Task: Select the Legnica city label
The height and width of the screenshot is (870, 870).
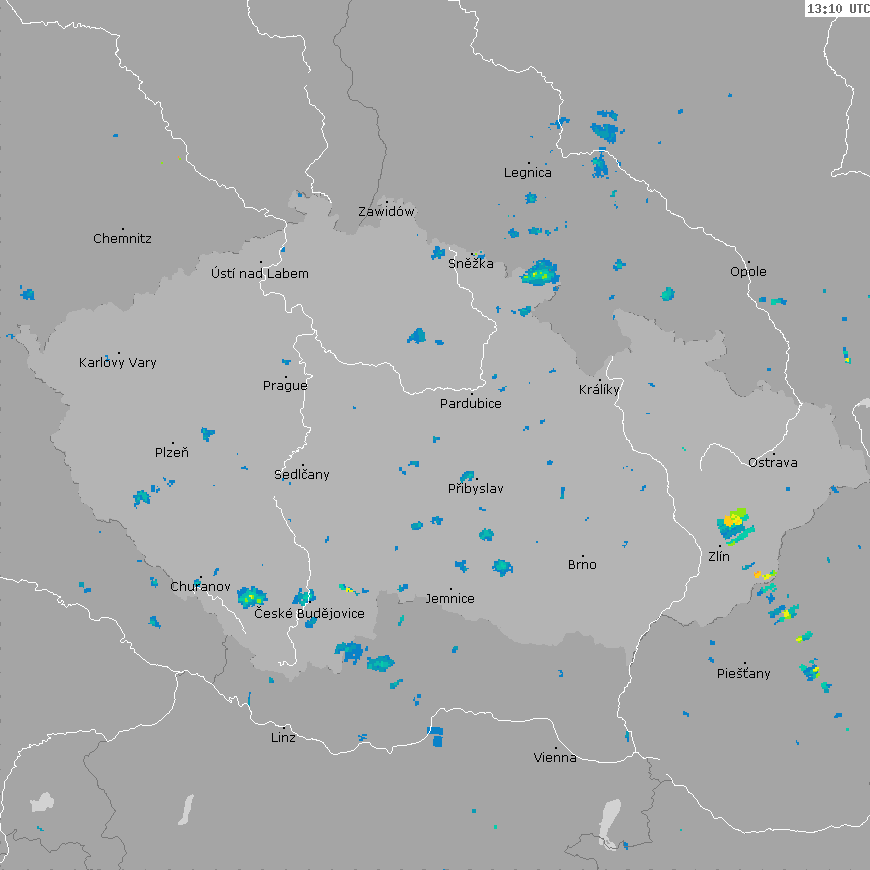Action: coord(527,173)
